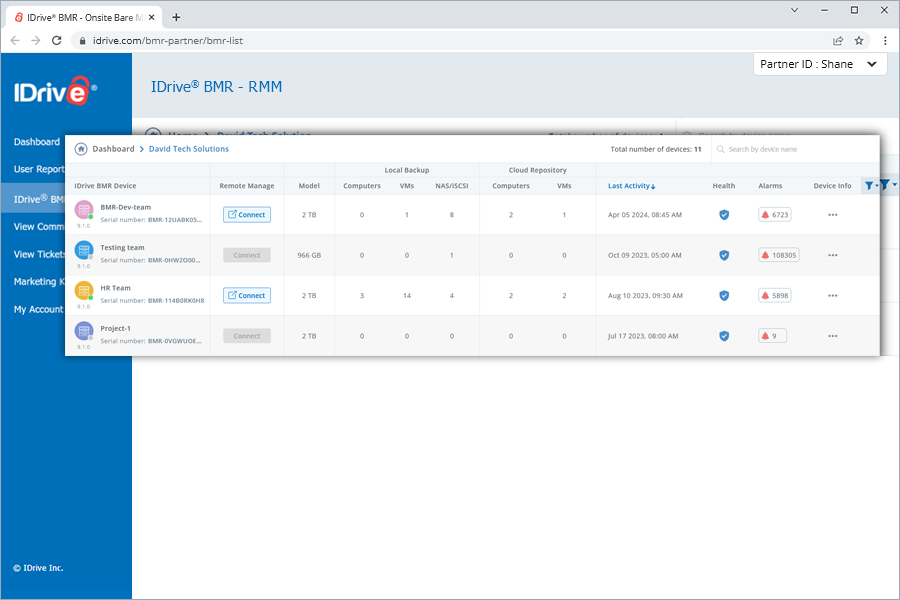This screenshot has width=900, height=600.
Task: Connect to the HR Team device
Action: pos(247,296)
